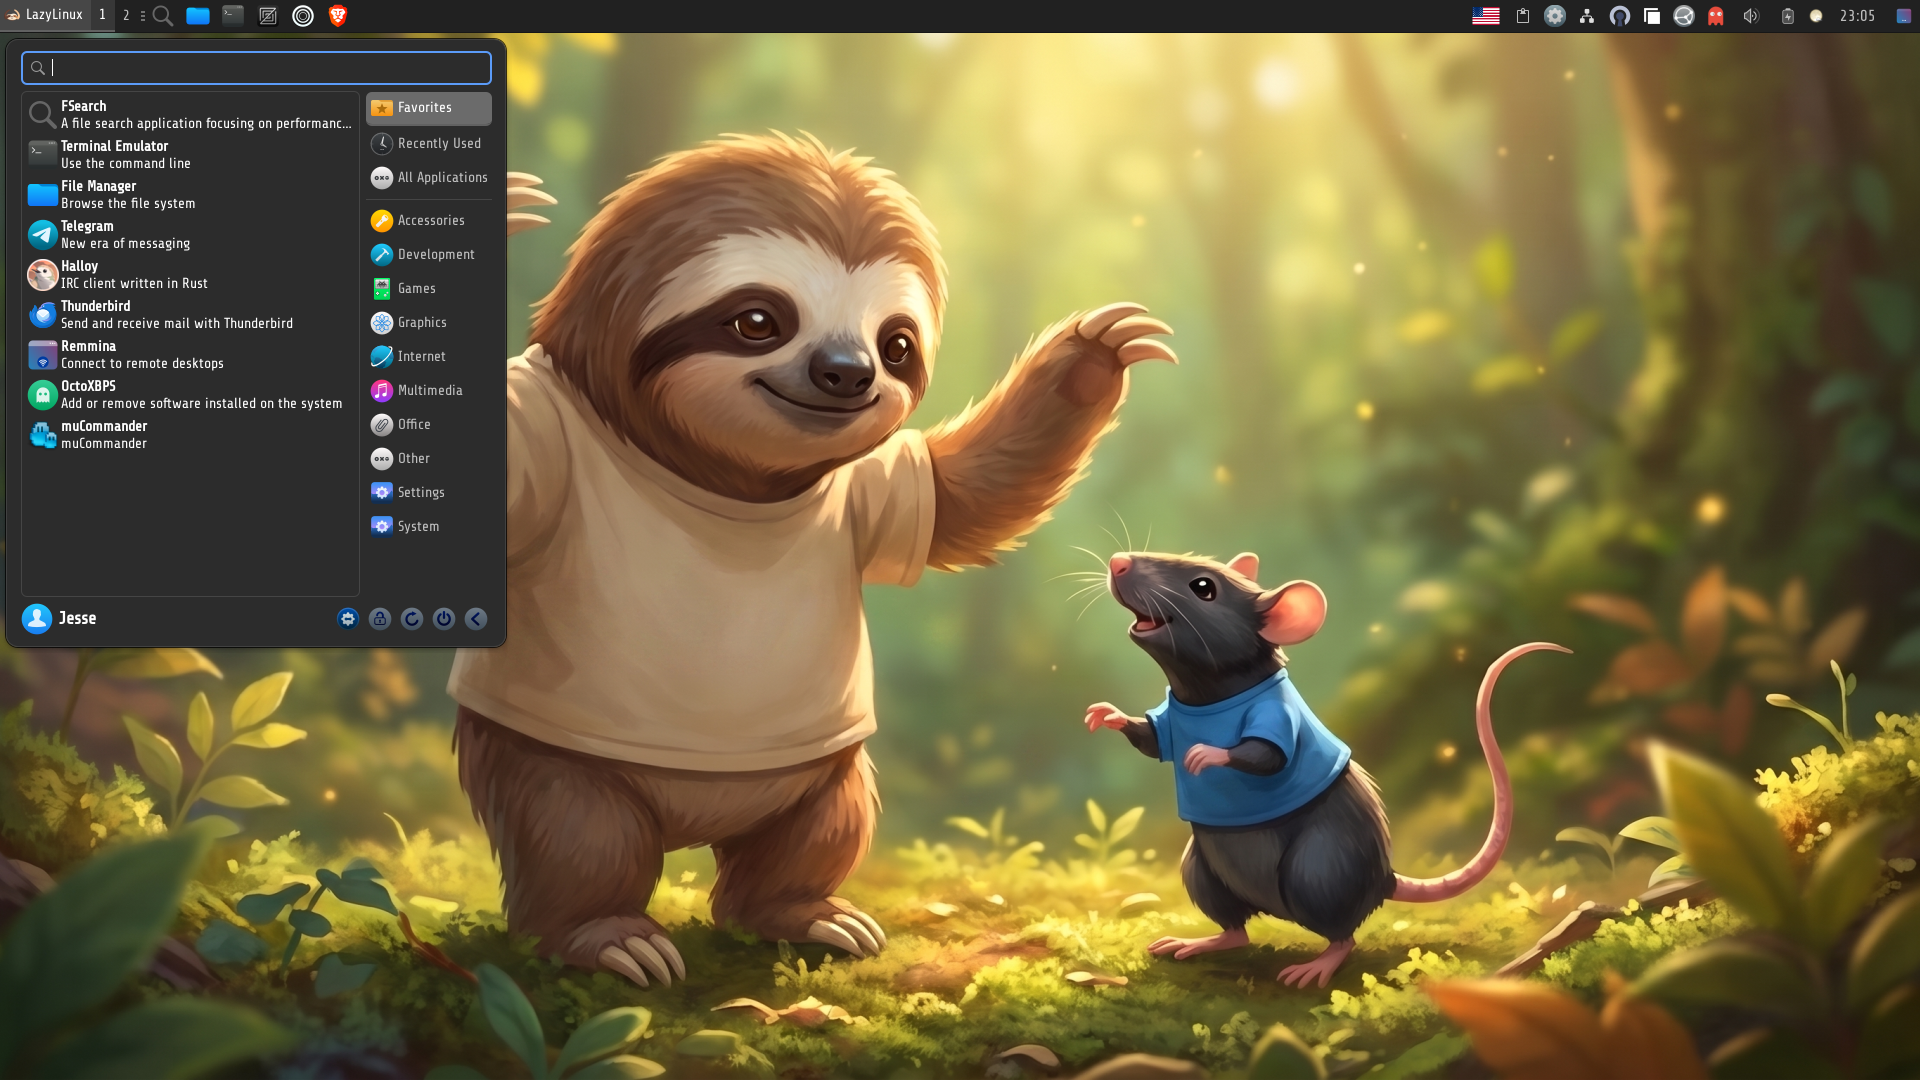Open Remmina remote desktop client
Image resolution: width=1920 pixels, height=1080 pixels.
190,354
